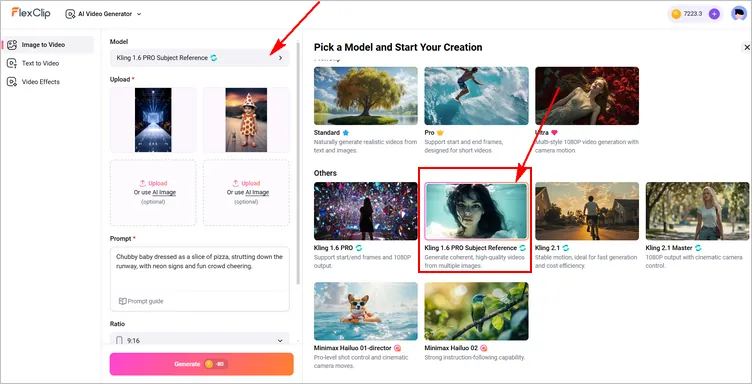Select the Kling 2.1 model thumbnail
This screenshot has height=384, width=752.
pyautogui.click(x=587, y=211)
